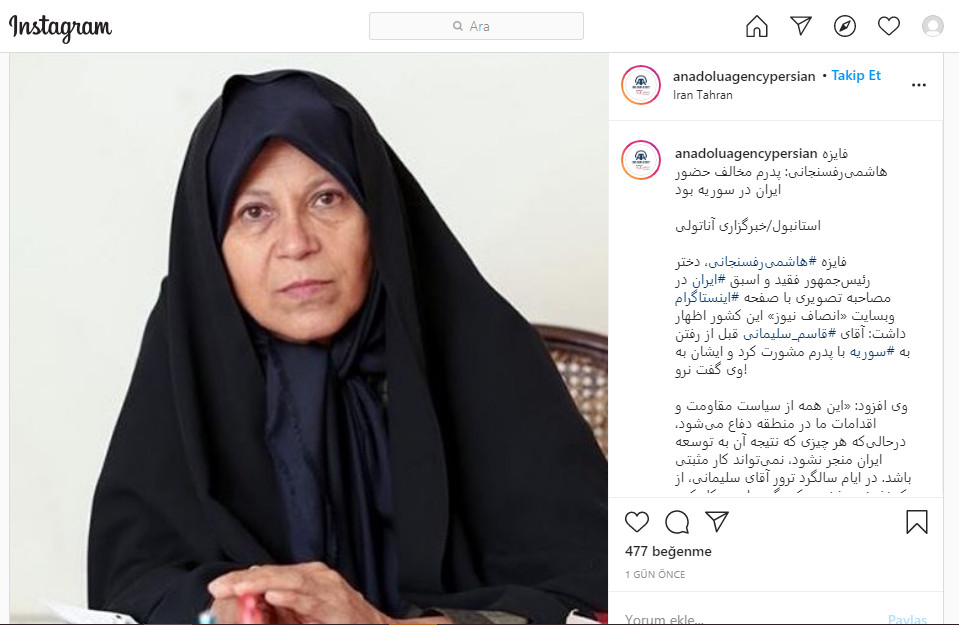Click the header profile picture of anadoluagencypersian

click(x=641, y=85)
